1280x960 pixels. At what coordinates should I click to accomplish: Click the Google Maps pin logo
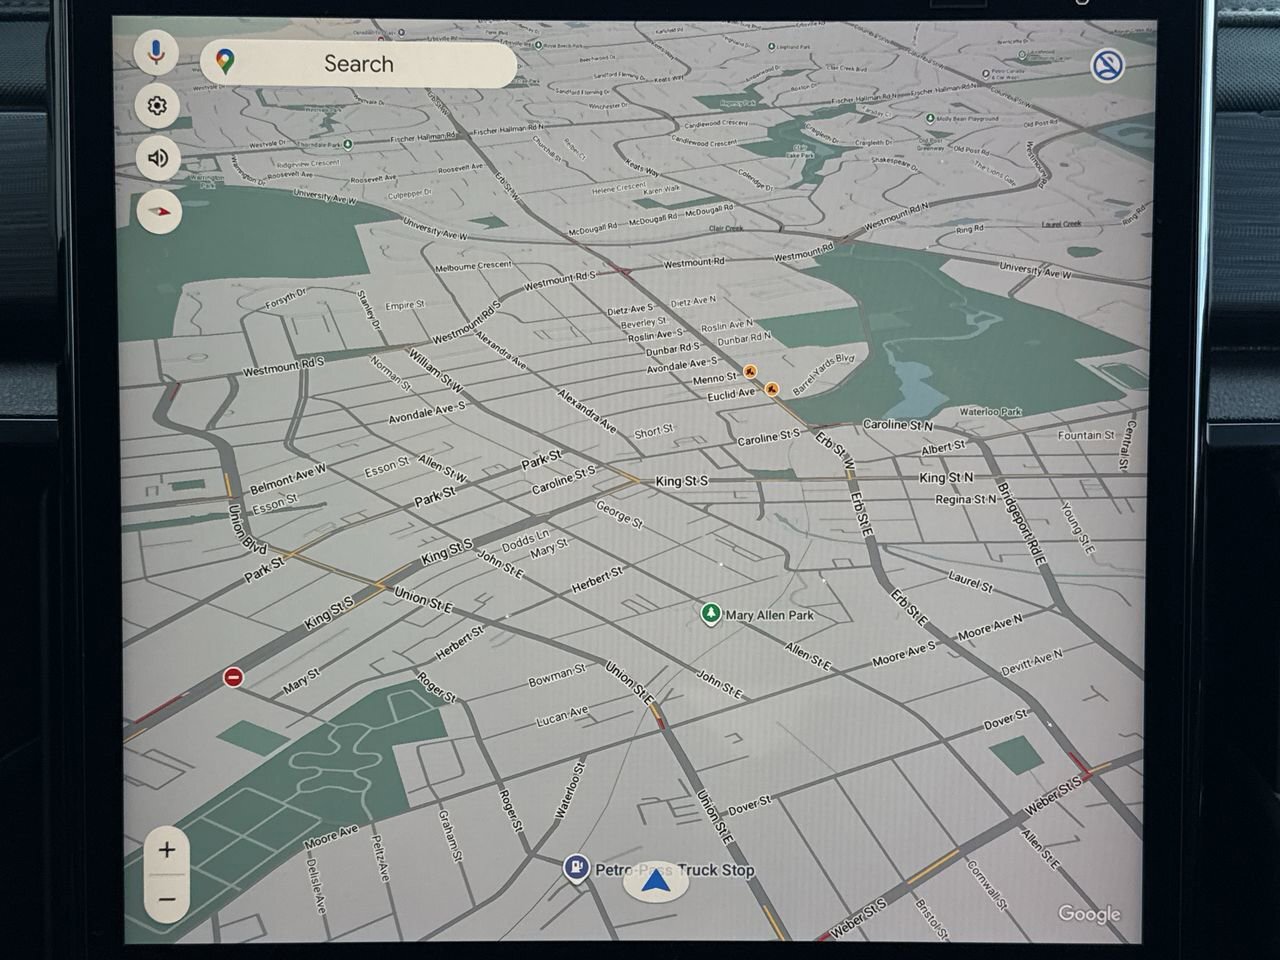pos(226,63)
